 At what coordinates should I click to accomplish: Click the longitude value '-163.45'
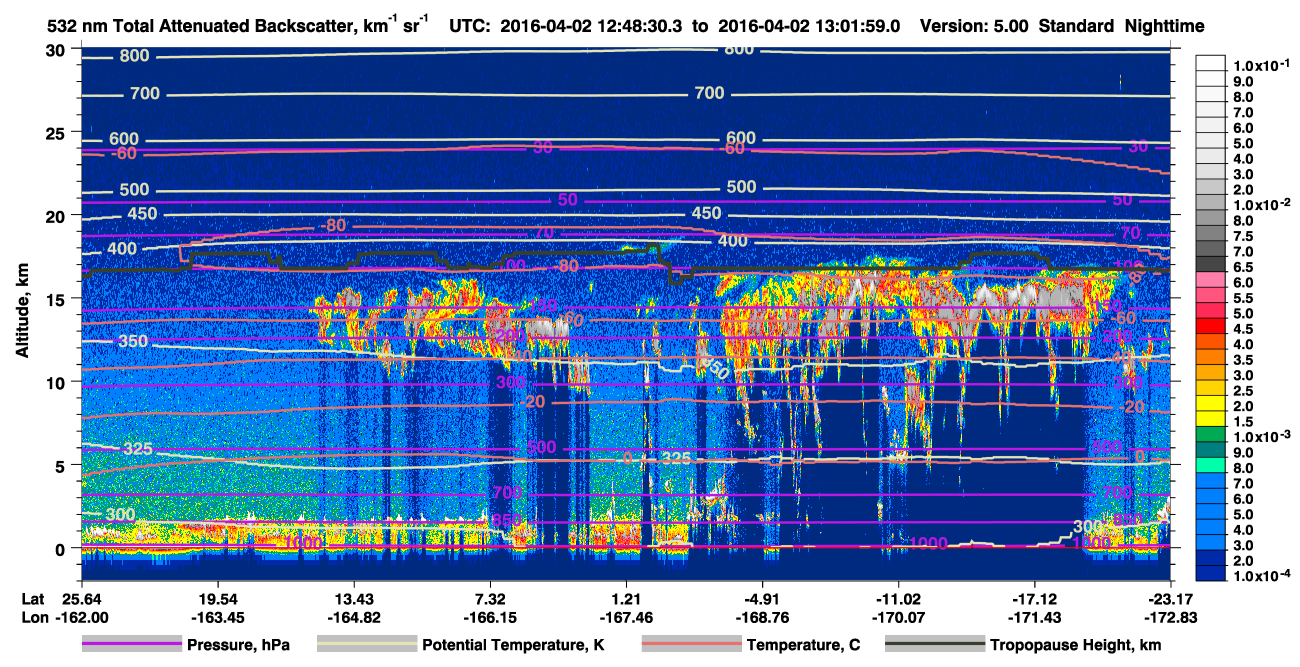(217, 617)
